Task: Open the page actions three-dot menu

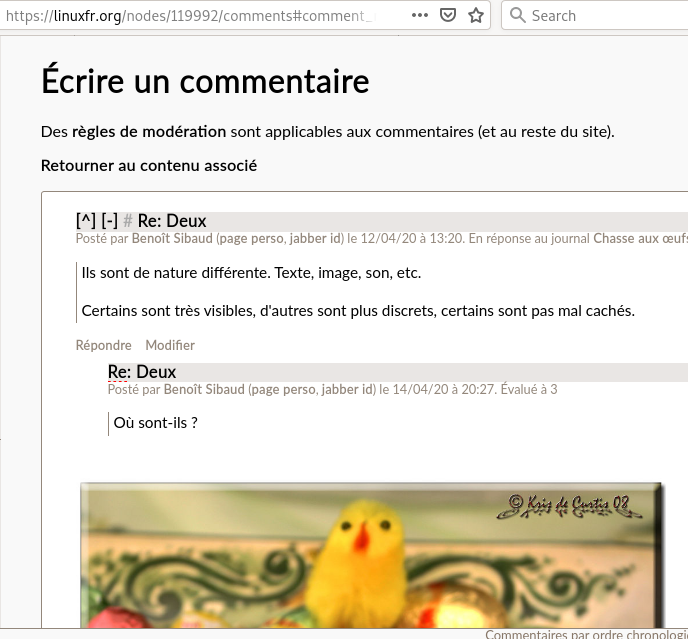Action: click(420, 15)
